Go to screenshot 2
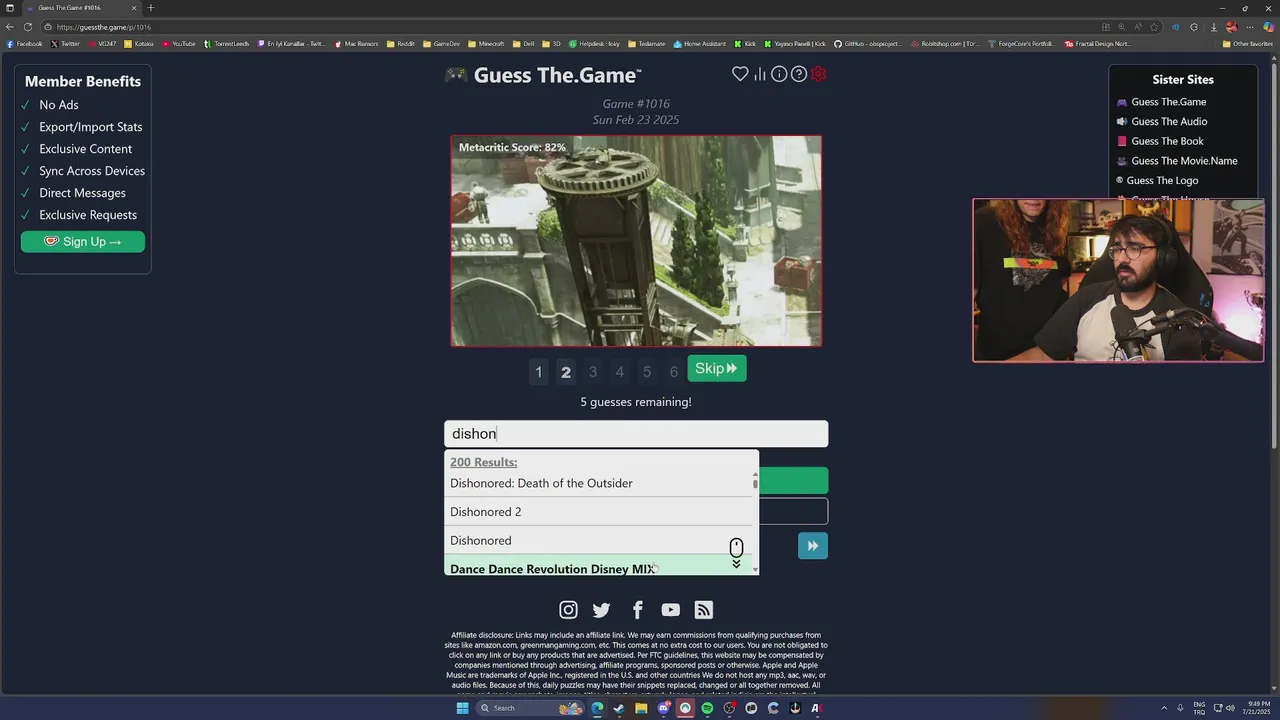 tap(565, 372)
